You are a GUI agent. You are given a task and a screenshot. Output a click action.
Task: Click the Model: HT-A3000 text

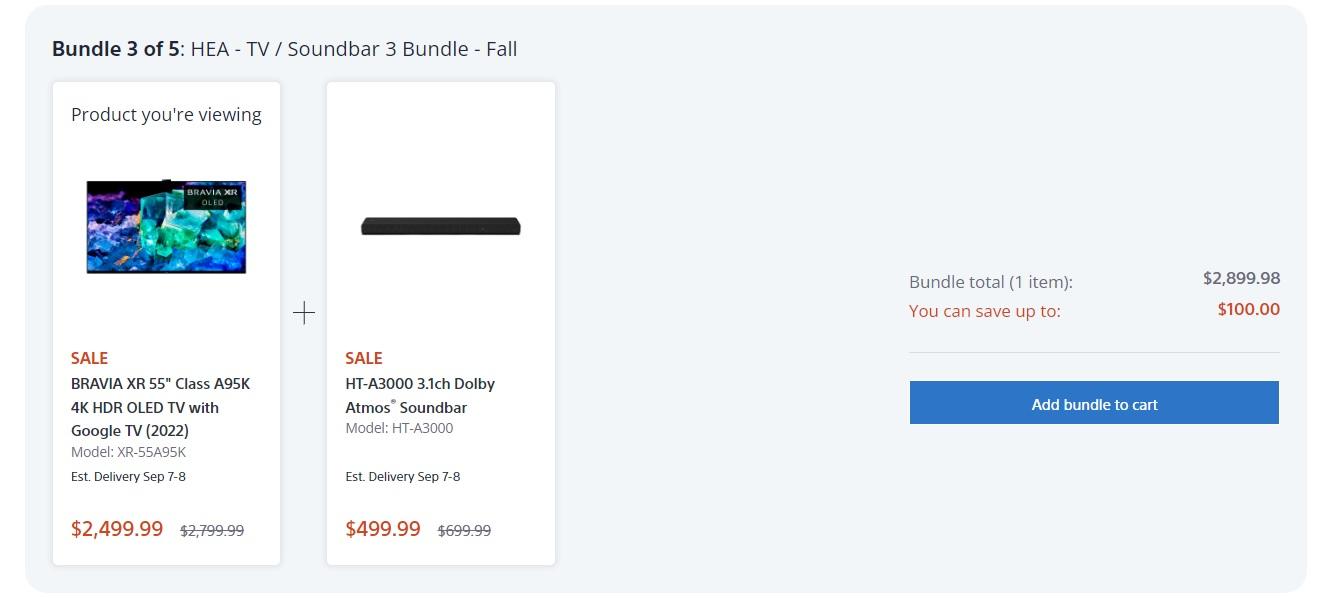point(399,428)
